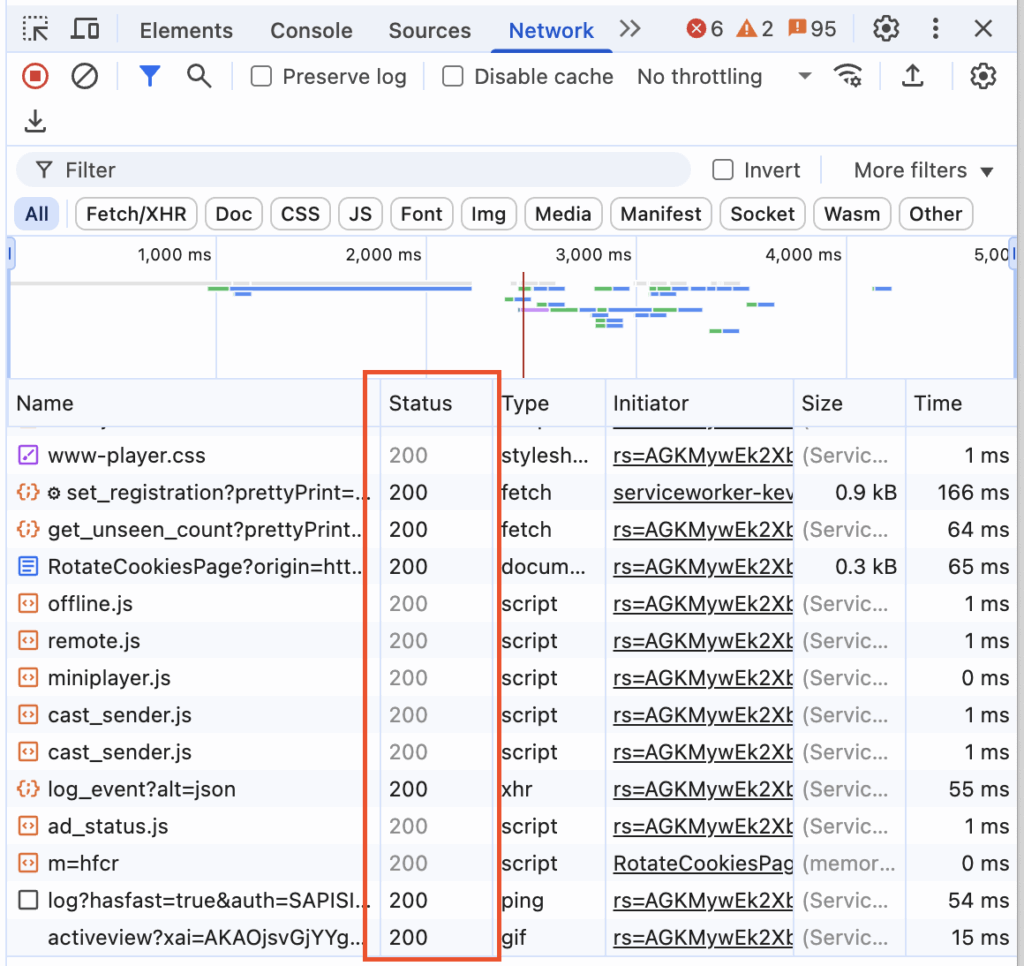This screenshot has width=1024, height=966.
Task: Open Network panel settings gear
Action: coord(983,76)
